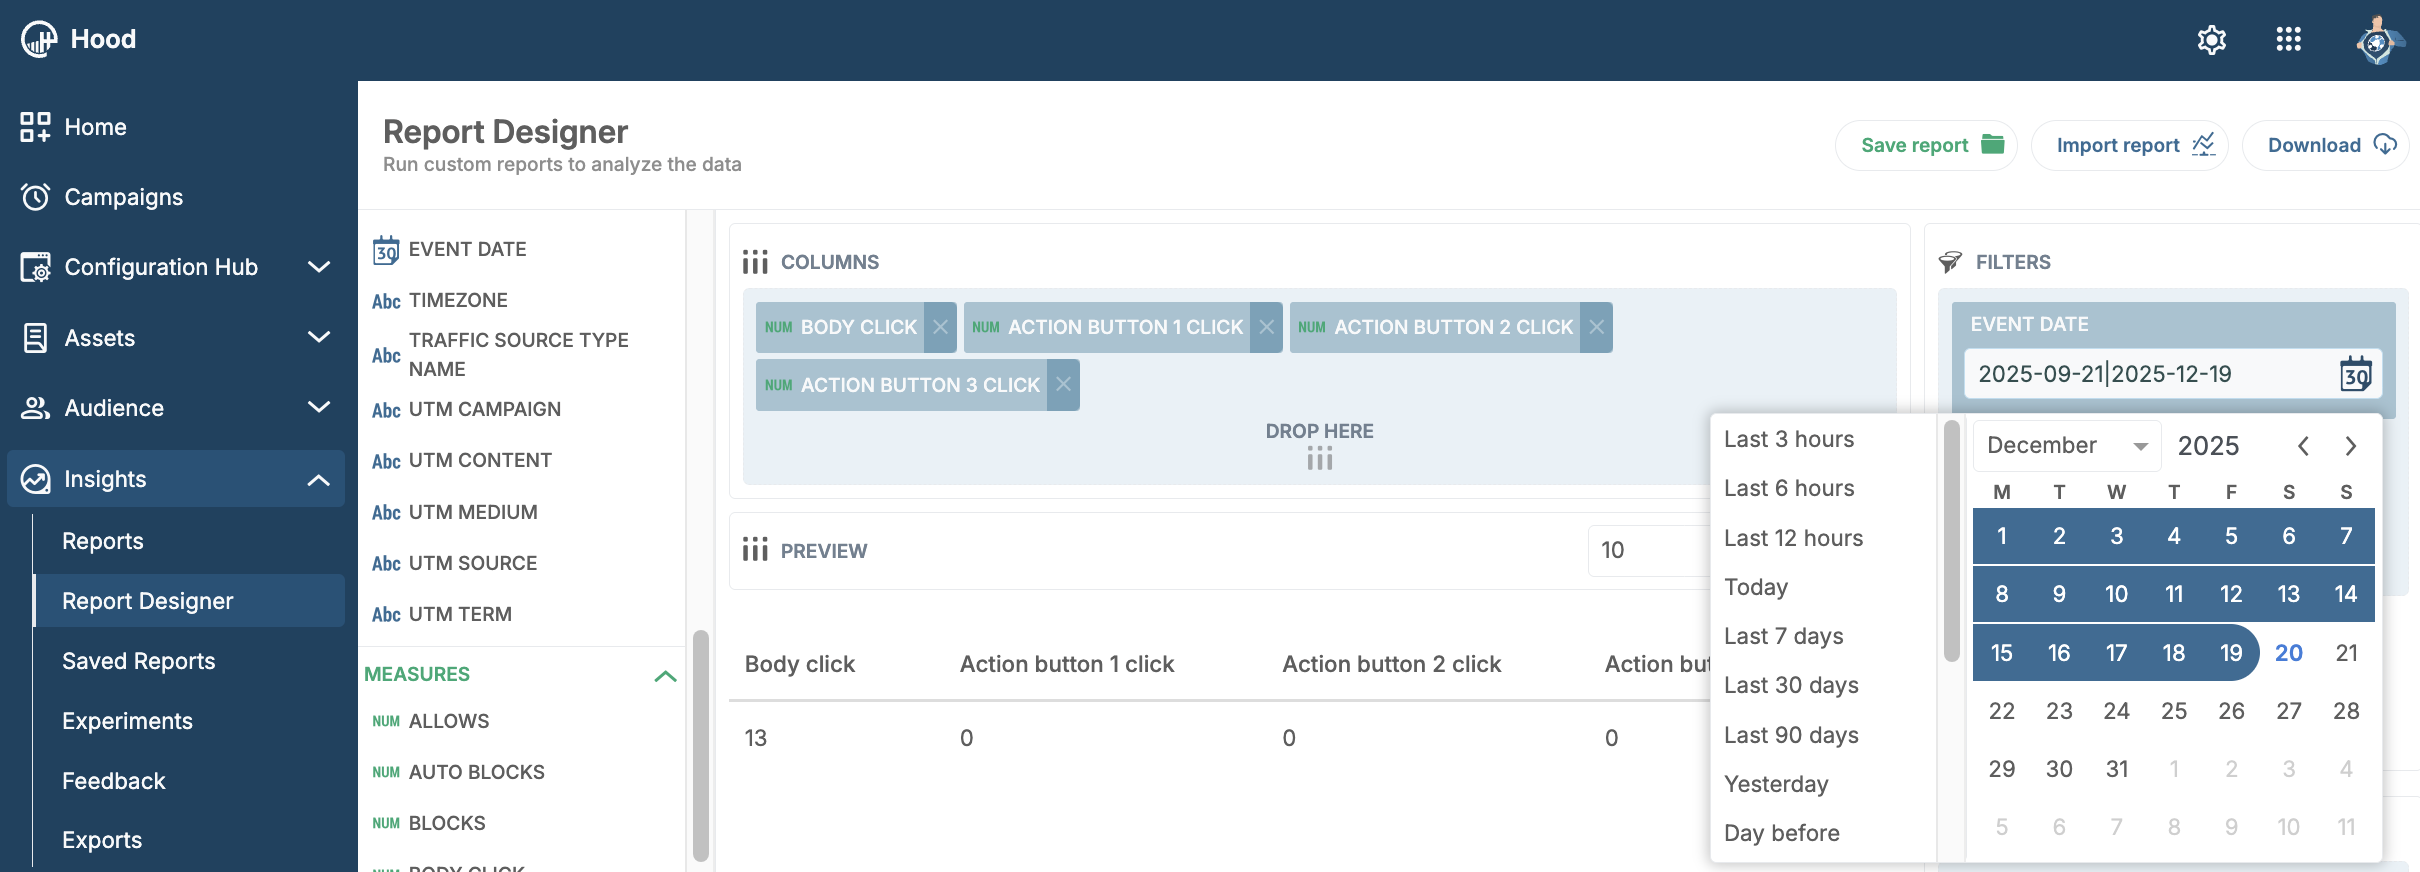Remove the BODY CLICK column chip

tap(940, 328)
